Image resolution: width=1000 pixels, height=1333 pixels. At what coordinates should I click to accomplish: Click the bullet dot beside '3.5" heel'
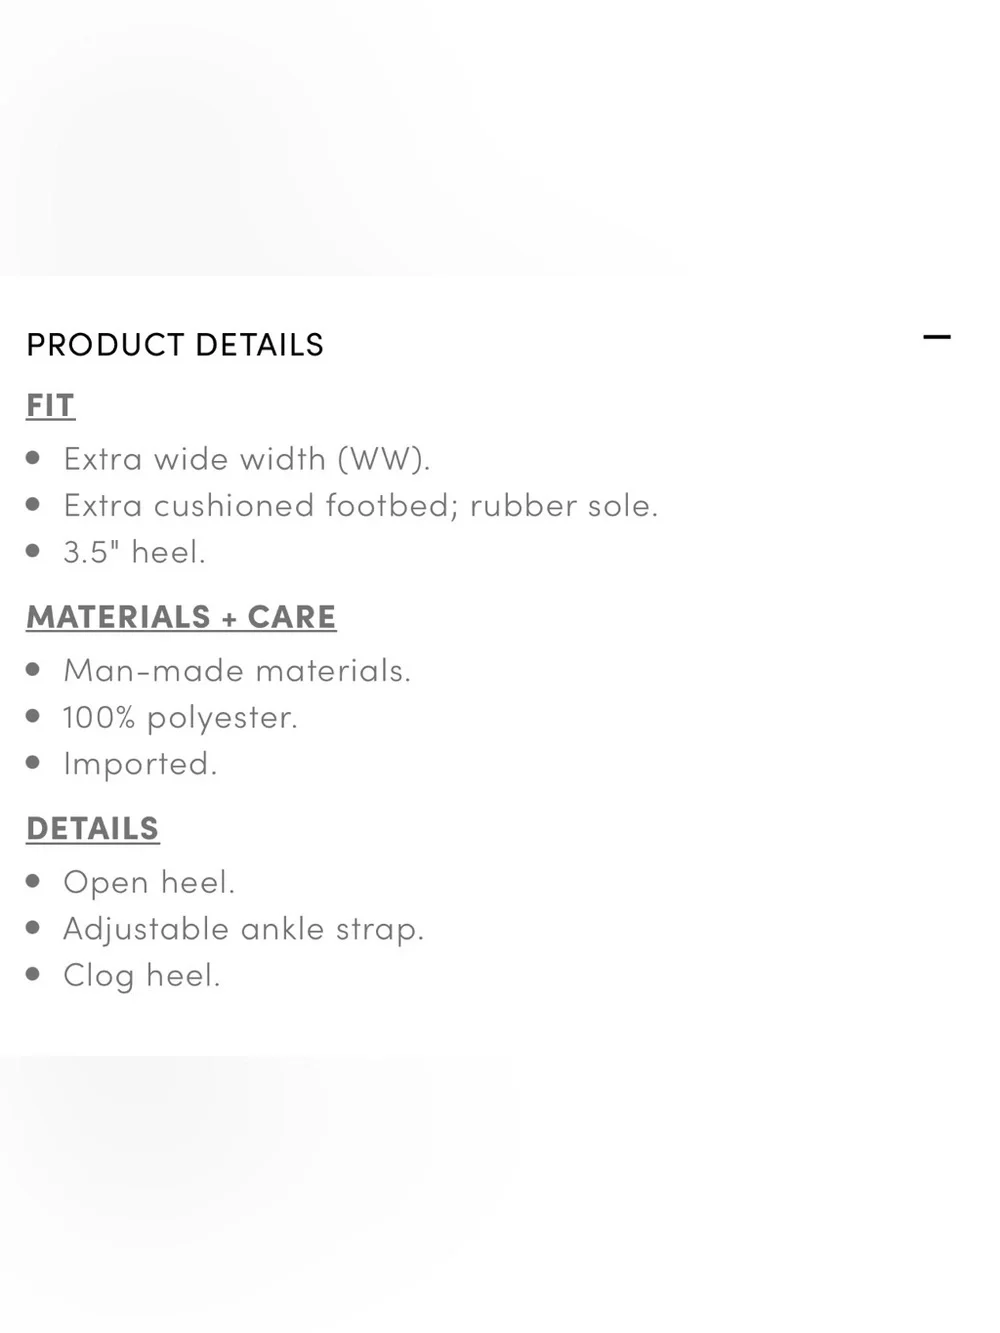point(33,550)
